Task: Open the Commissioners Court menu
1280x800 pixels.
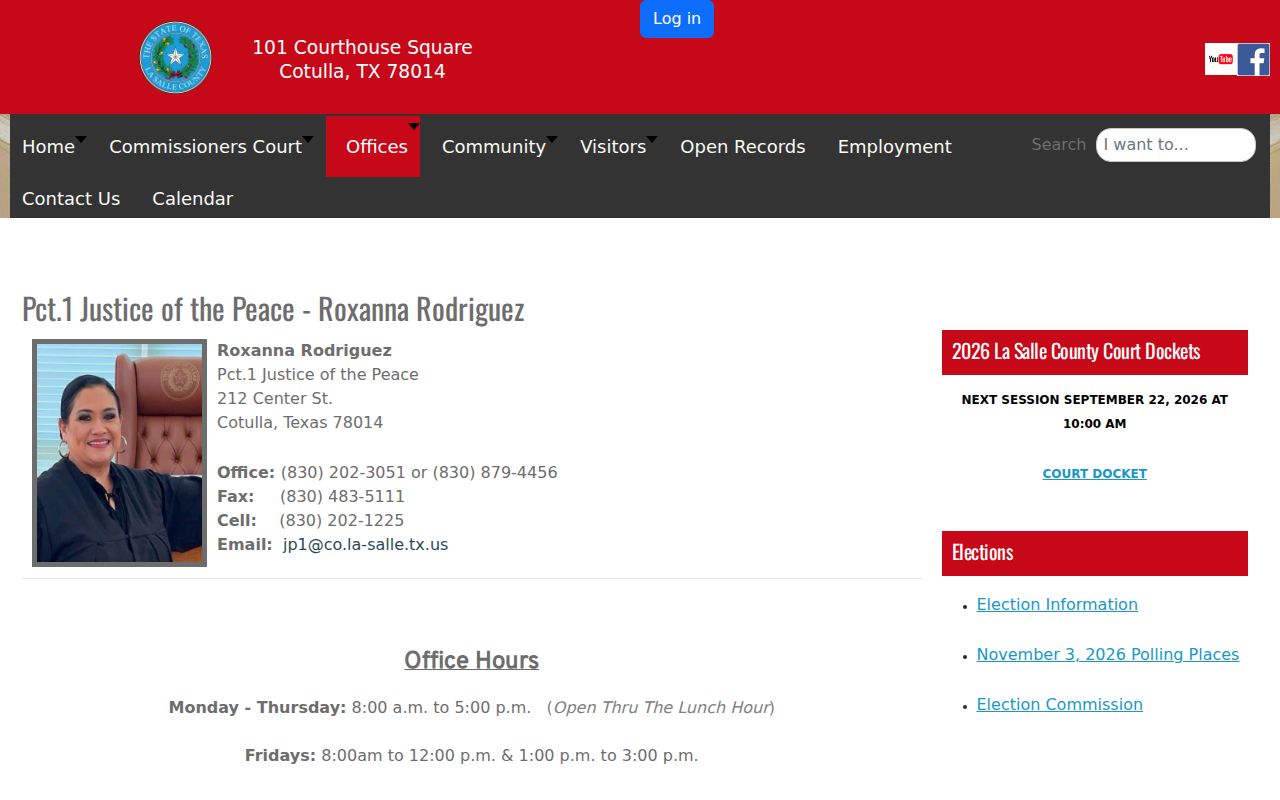Action: (205, 146)
